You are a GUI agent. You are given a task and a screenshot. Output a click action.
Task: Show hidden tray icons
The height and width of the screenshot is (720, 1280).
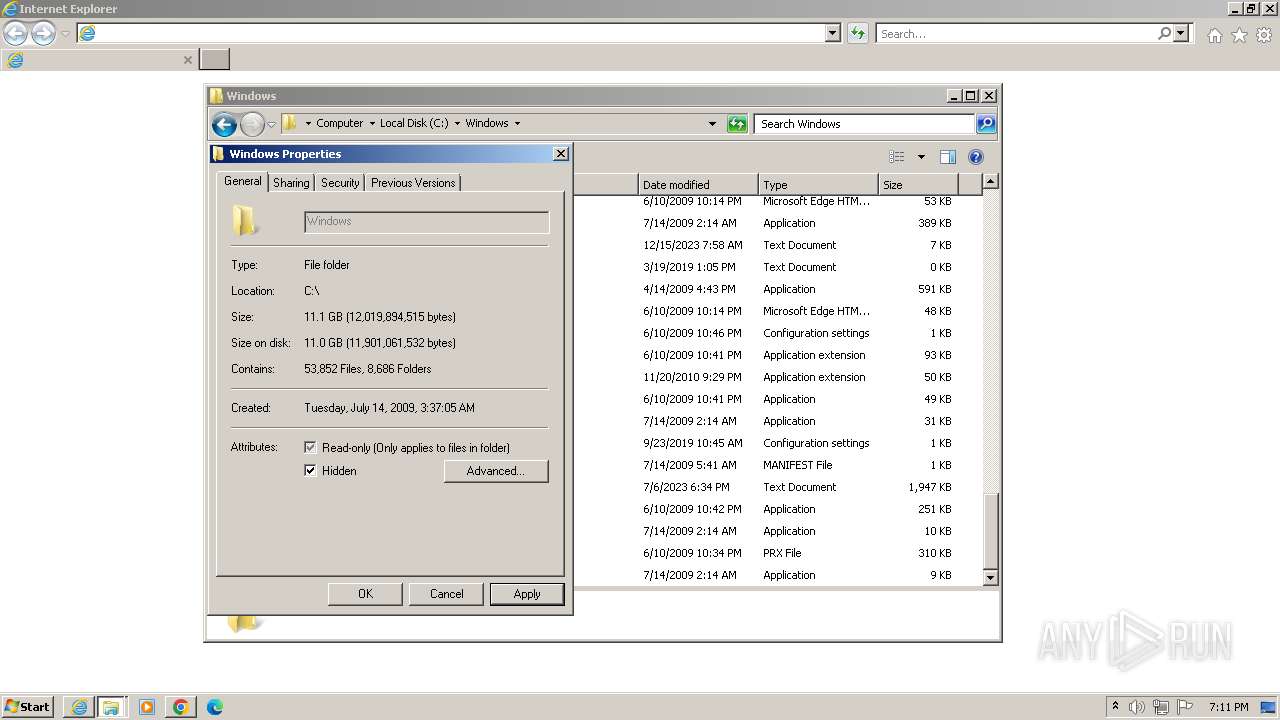click(x=1115, y=707)
